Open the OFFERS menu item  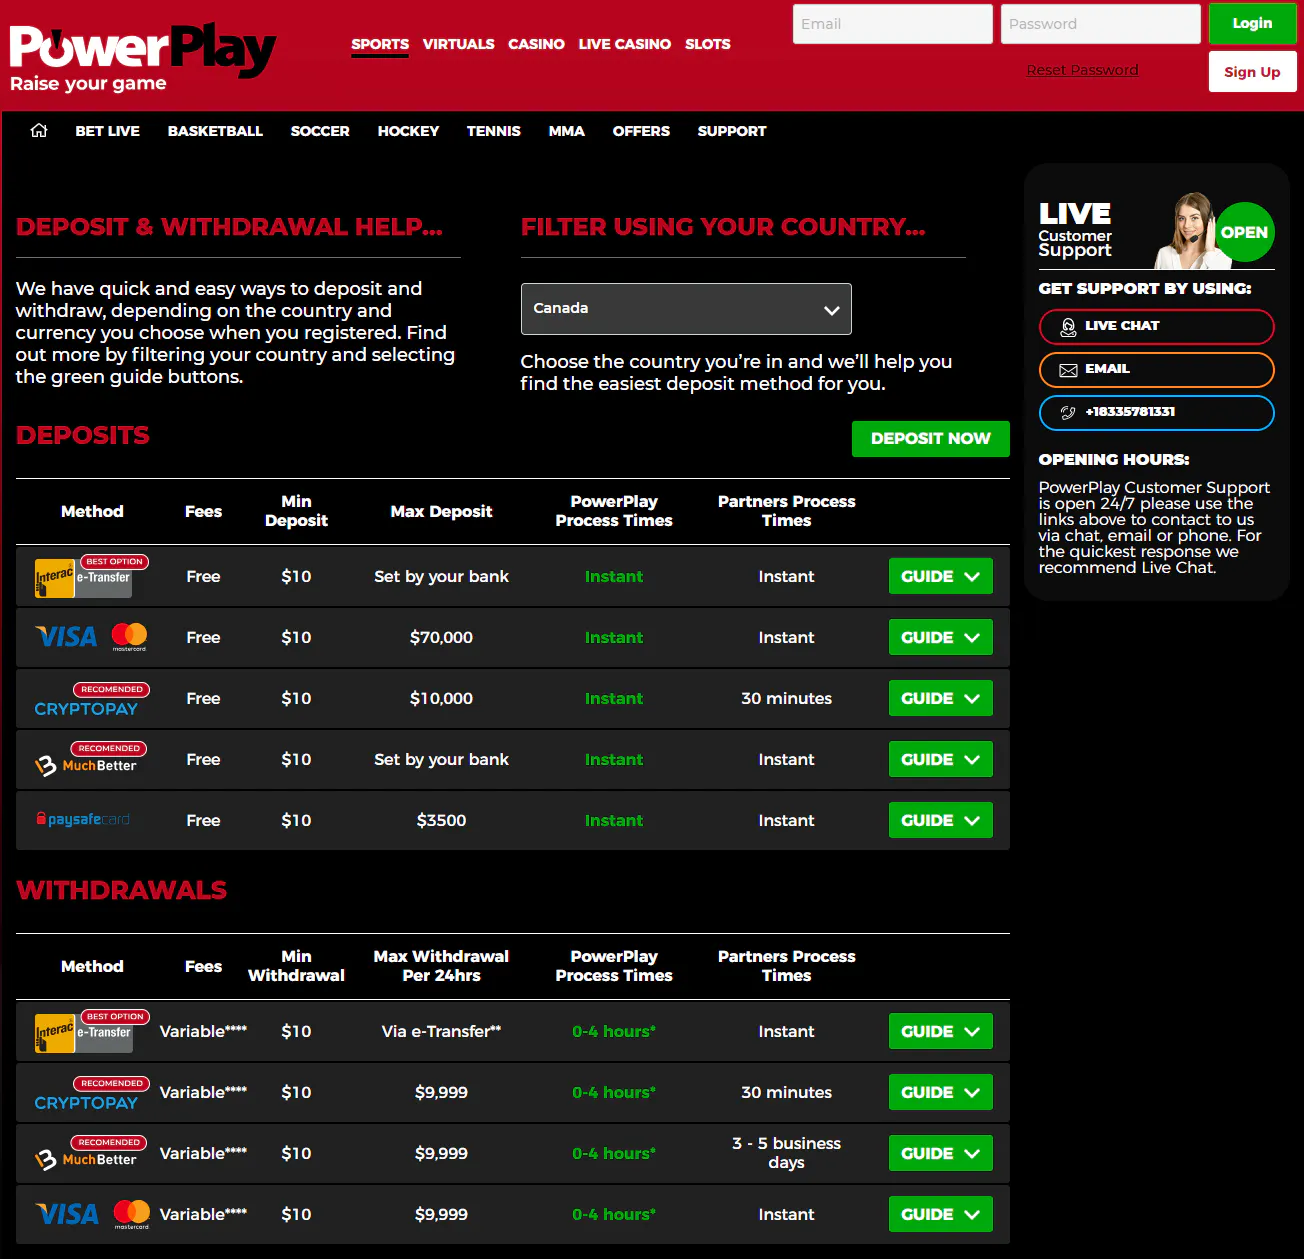point(641,131)
